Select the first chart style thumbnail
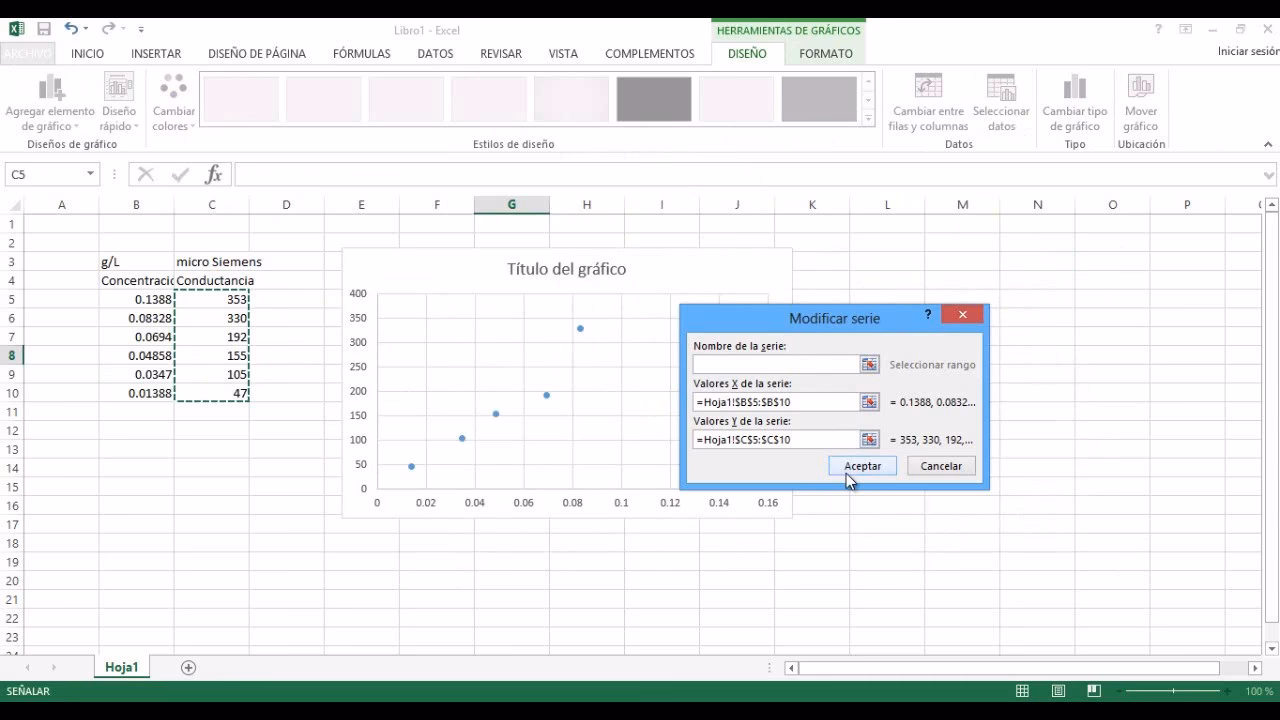Viewport: 1280px width, 720px height. [241, 99]
